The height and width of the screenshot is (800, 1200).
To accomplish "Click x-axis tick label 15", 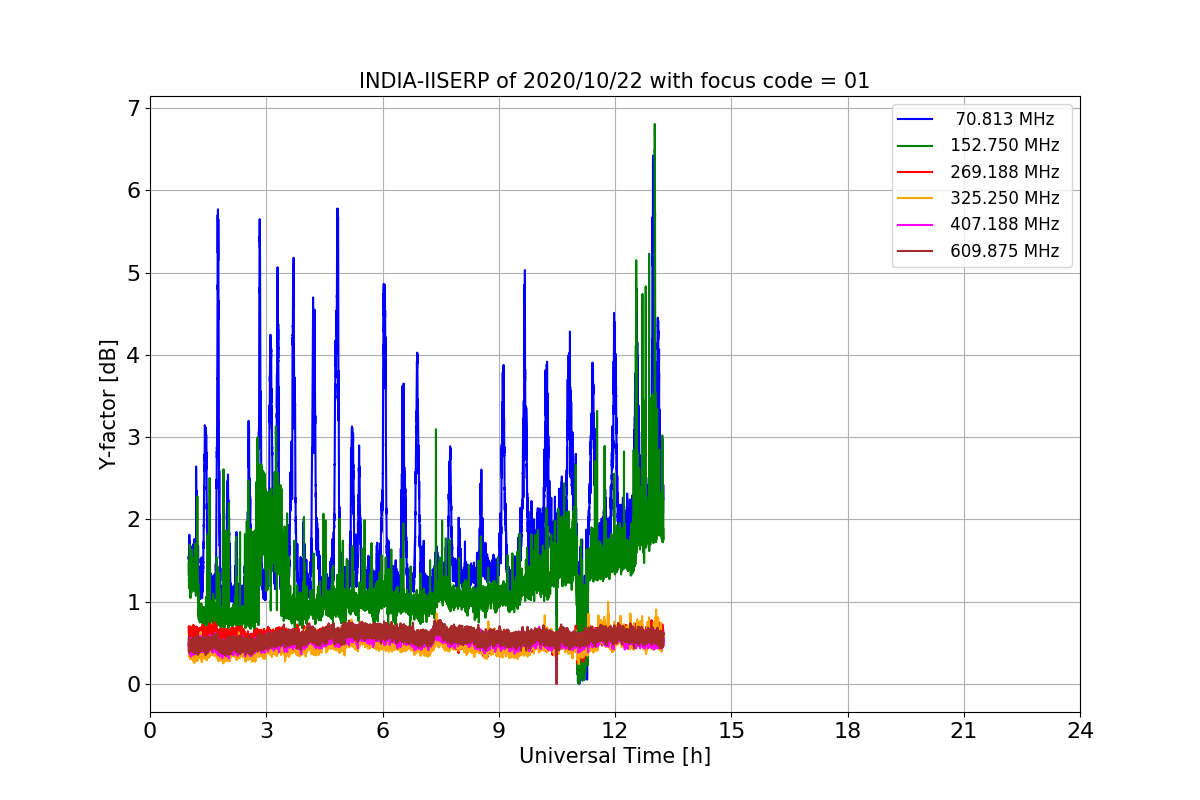I will 731,731.
